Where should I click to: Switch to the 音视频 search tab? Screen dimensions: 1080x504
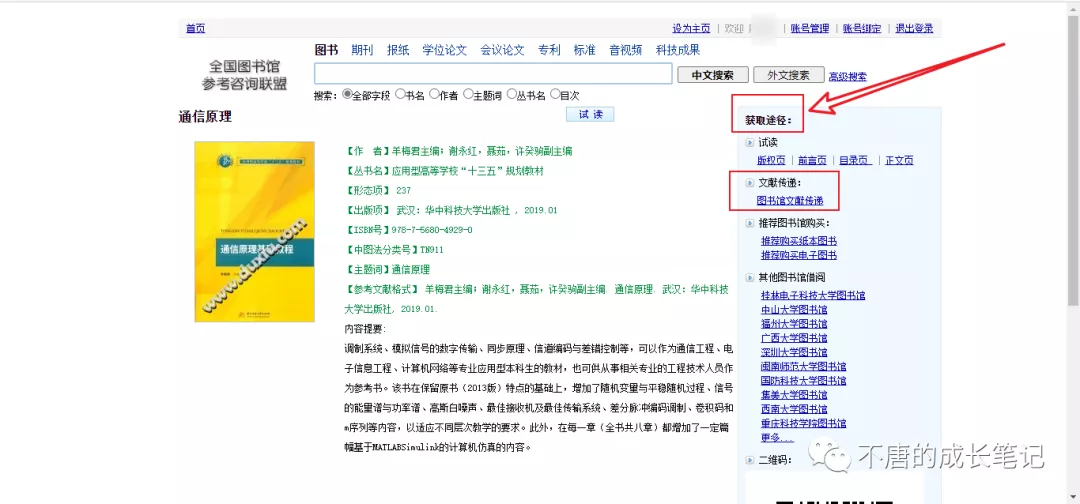pos(626,50)
